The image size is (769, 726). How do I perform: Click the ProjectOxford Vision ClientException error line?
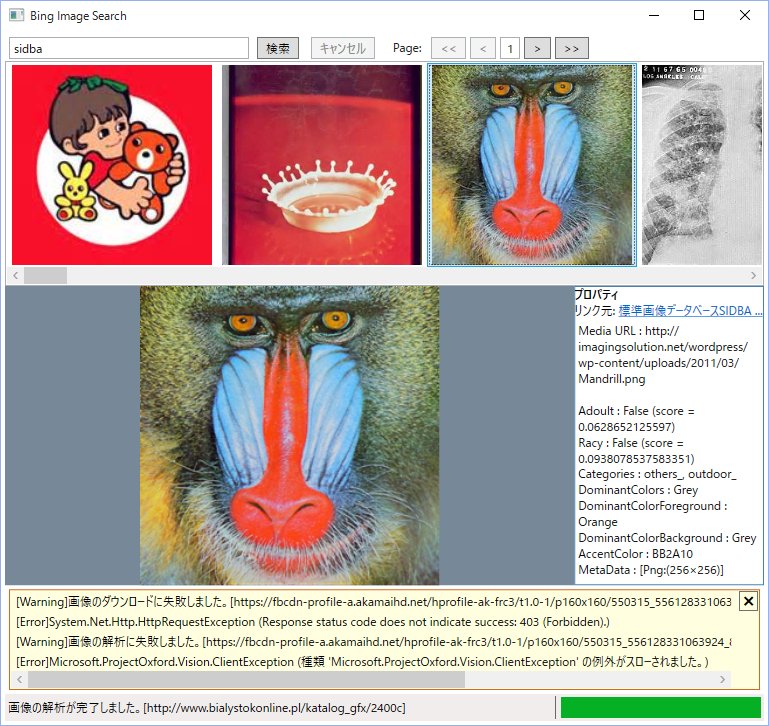[x=362, y=662]
